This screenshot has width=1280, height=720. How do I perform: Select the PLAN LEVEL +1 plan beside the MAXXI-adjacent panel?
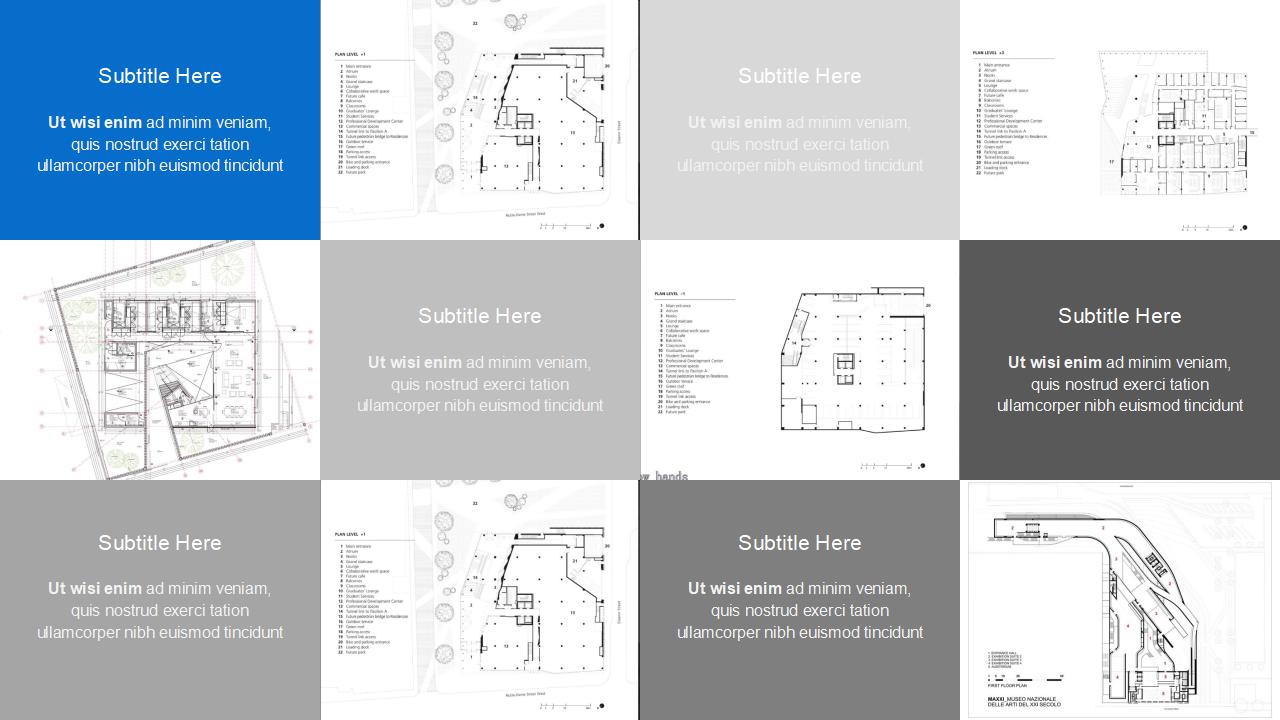479,600
